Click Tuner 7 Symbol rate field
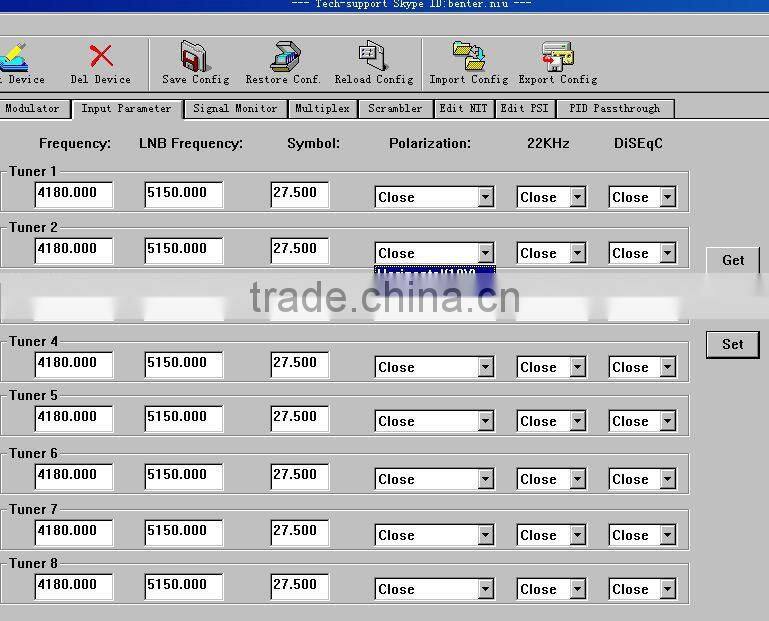Viewport: 769px width, 621px height. click(299, 532)
